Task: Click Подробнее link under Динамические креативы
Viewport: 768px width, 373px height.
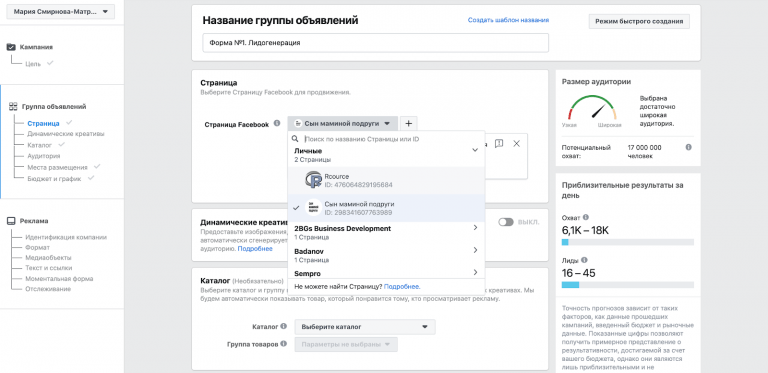Action: pyautogui.click(x=255, y=249)
